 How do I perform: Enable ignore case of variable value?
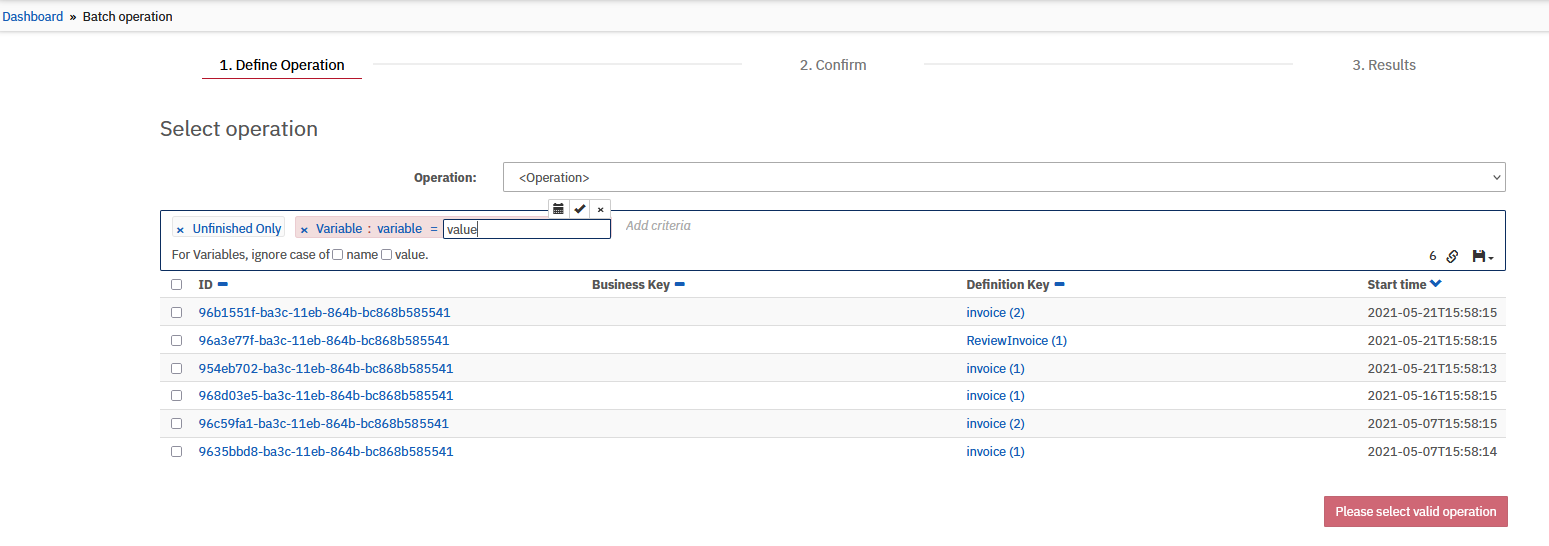click(387, 255)
